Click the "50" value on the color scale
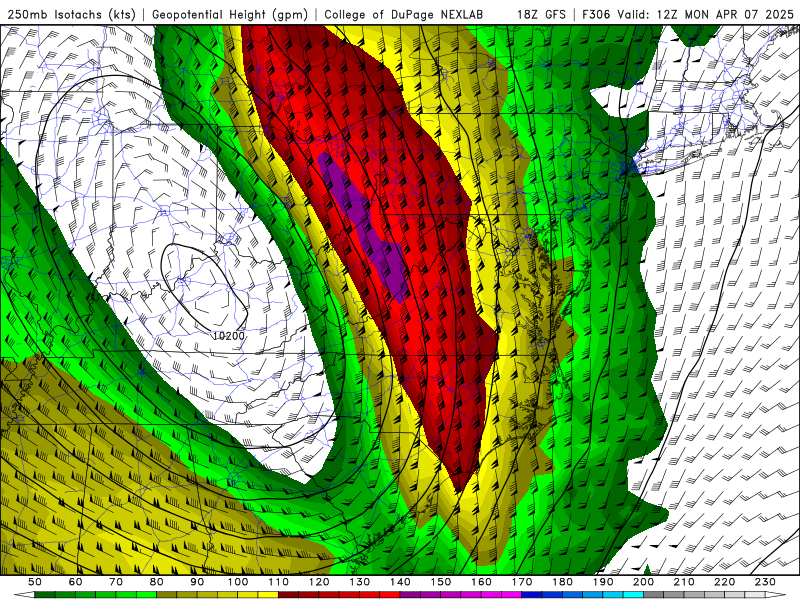Viewport: 800px width, 600px height. click(35, 582)
